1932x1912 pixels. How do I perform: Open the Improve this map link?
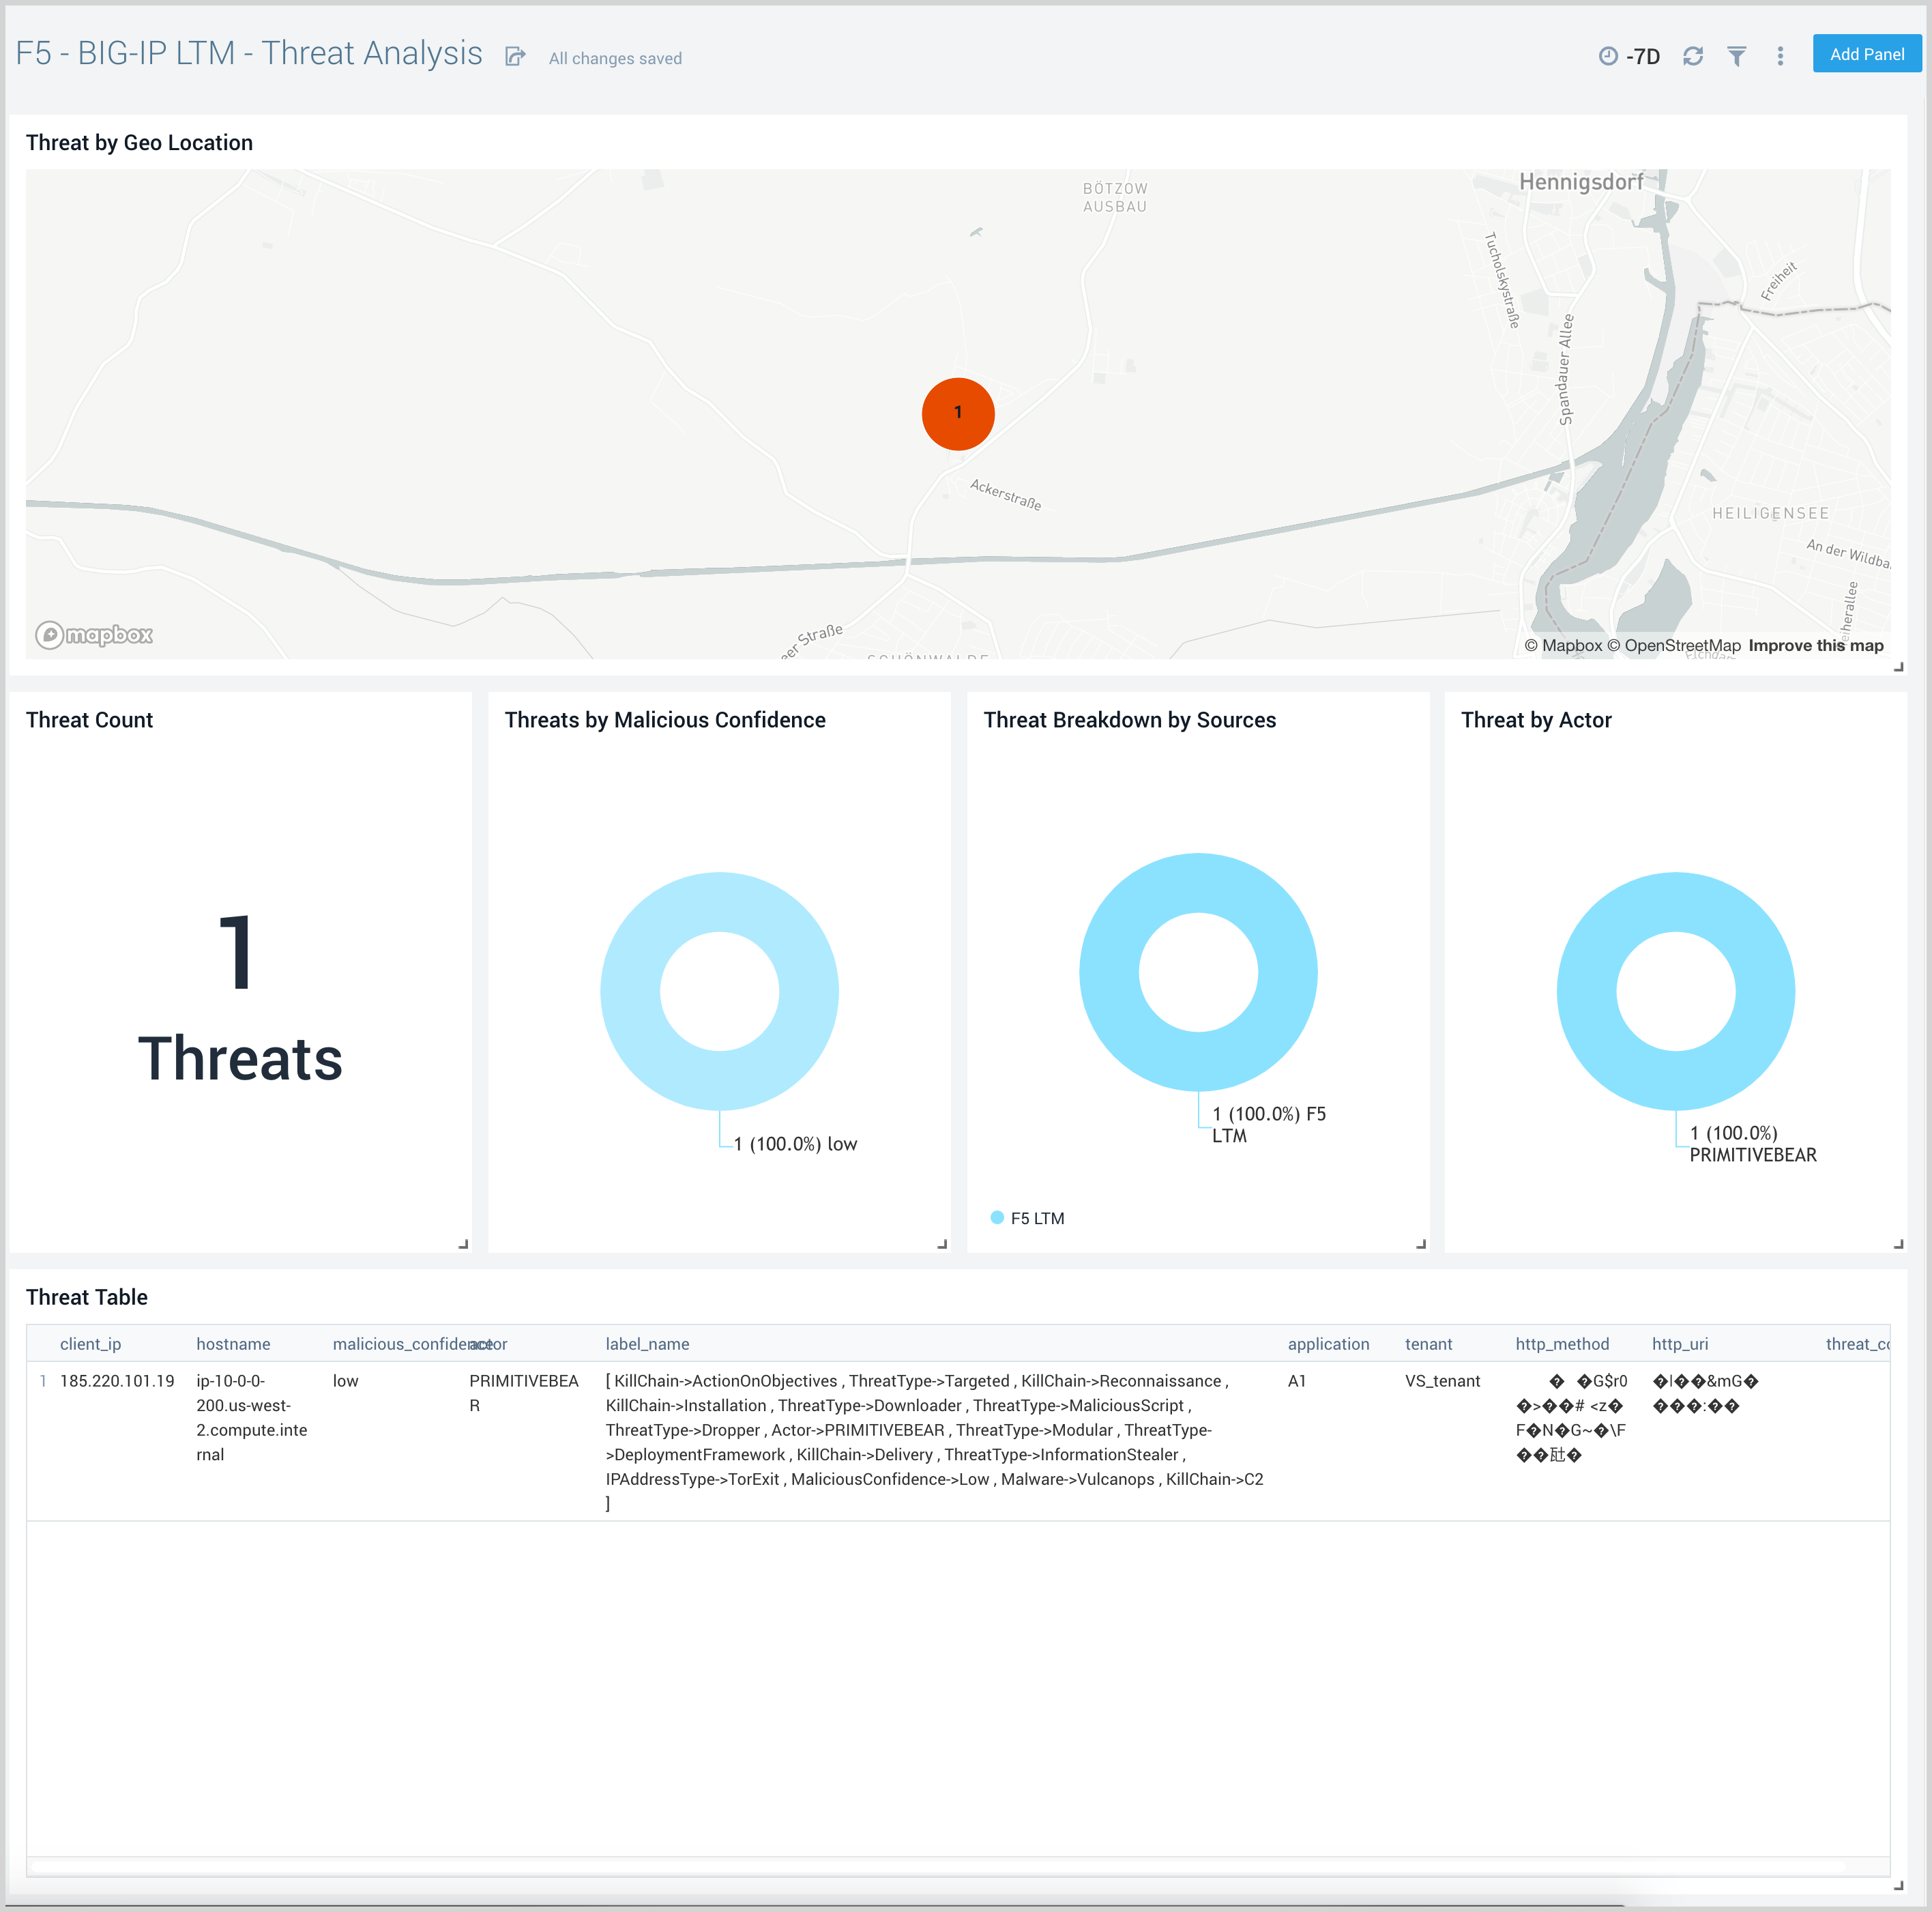pyautogui.click(x=1816, y=645)
